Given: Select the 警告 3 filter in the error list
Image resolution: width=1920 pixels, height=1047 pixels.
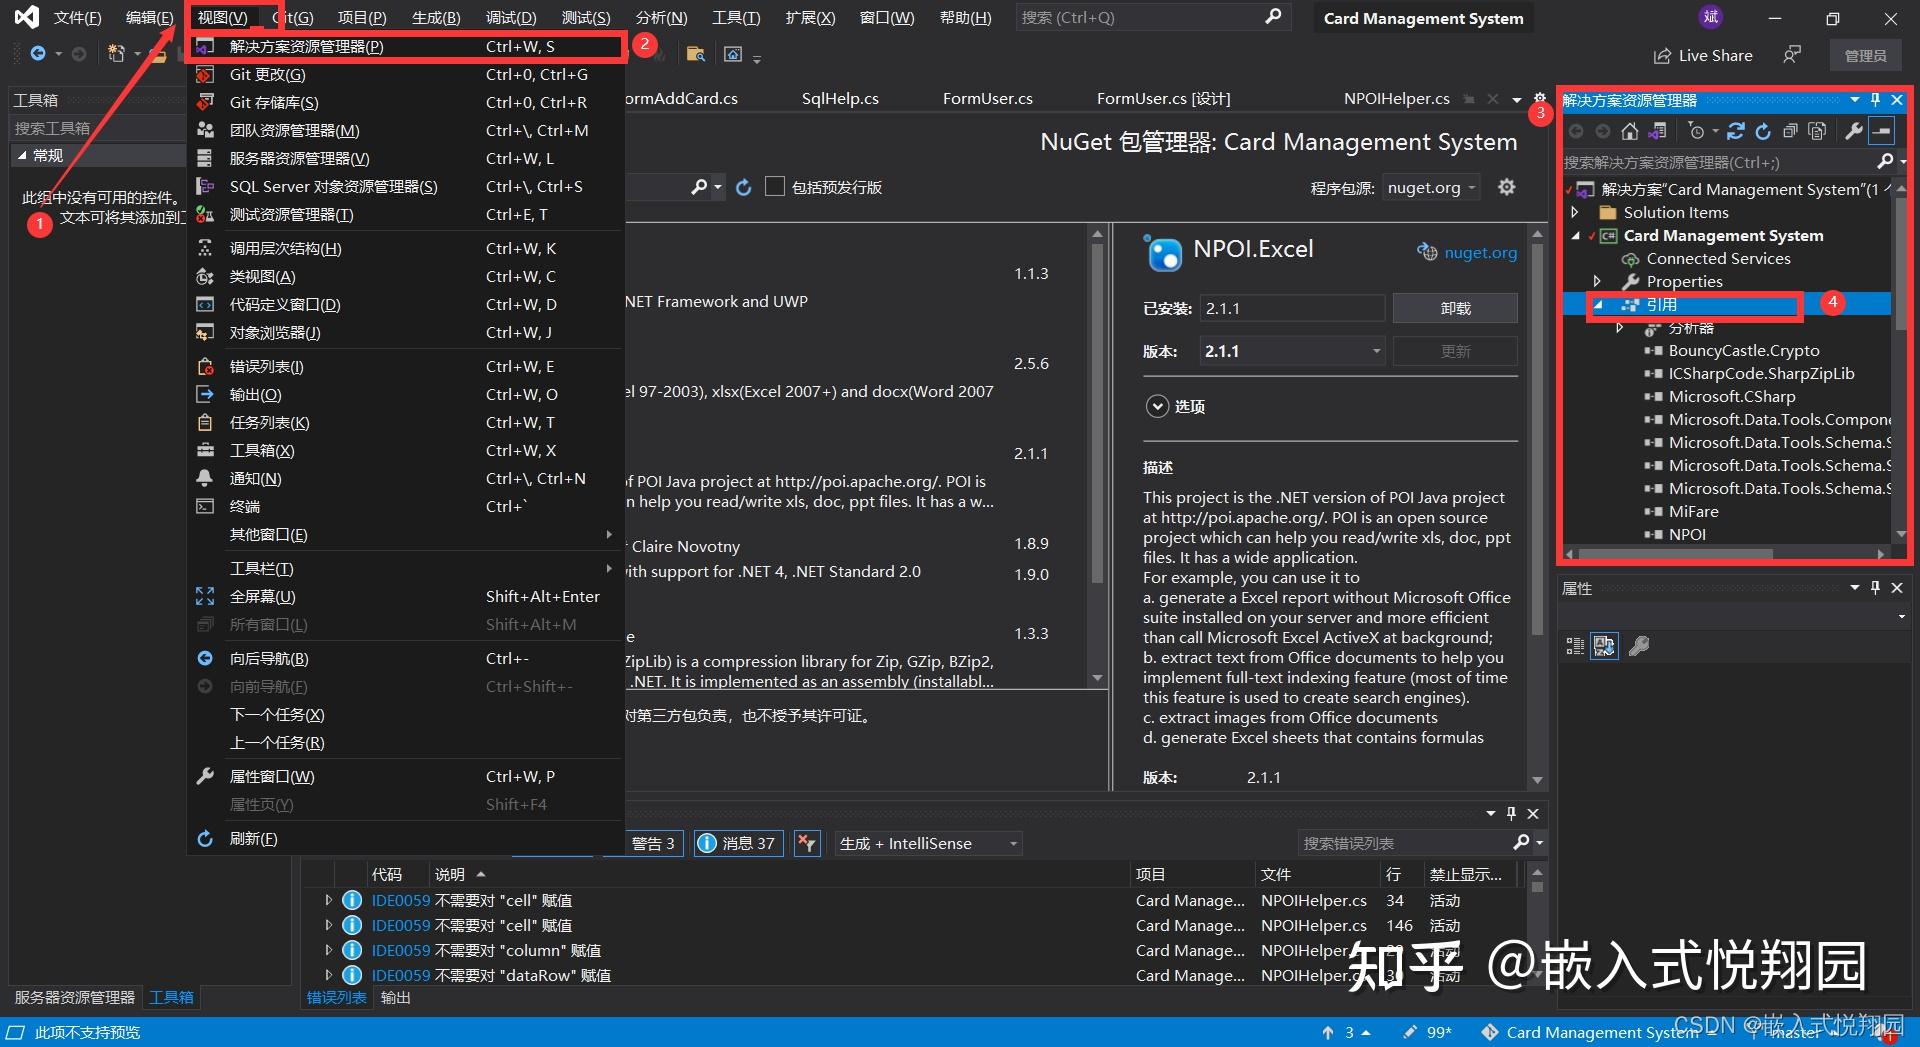Looking at the screenshot, I should [653, 843].
